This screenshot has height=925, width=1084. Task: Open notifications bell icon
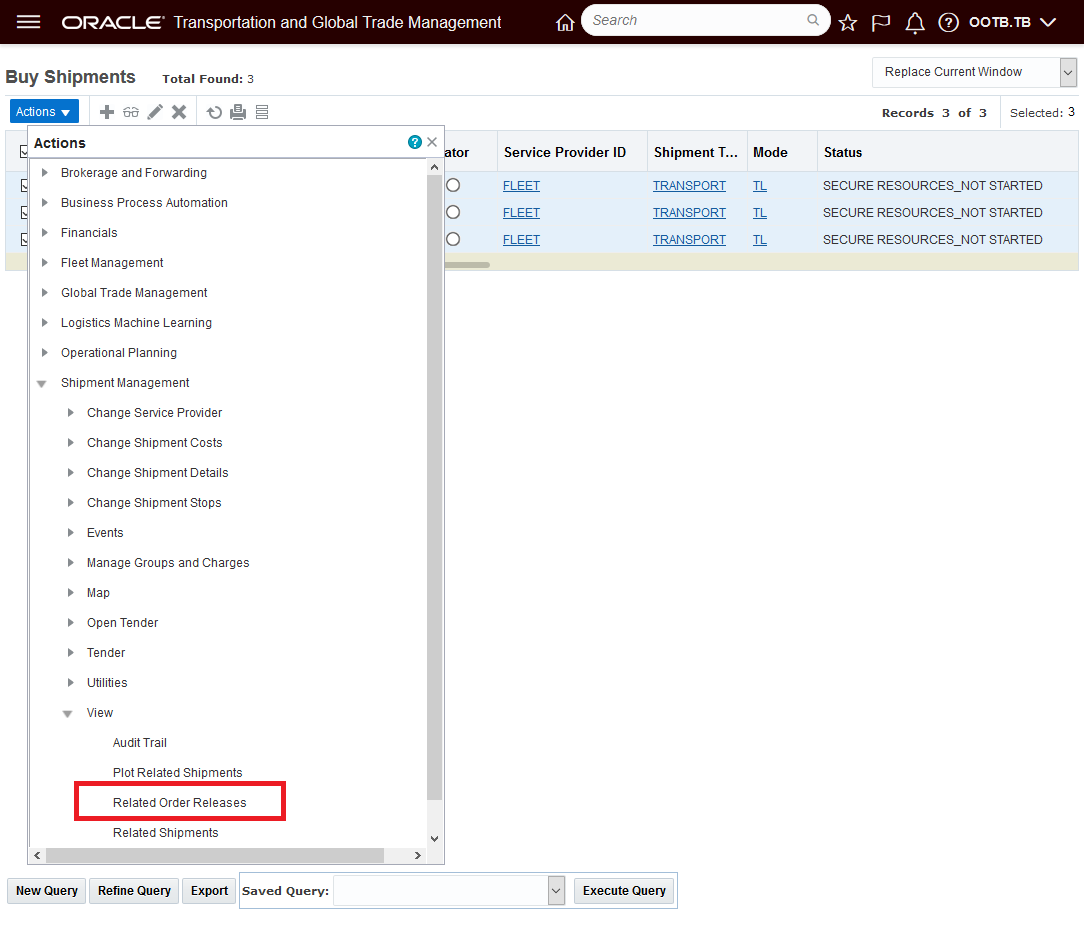click(915, 23)
